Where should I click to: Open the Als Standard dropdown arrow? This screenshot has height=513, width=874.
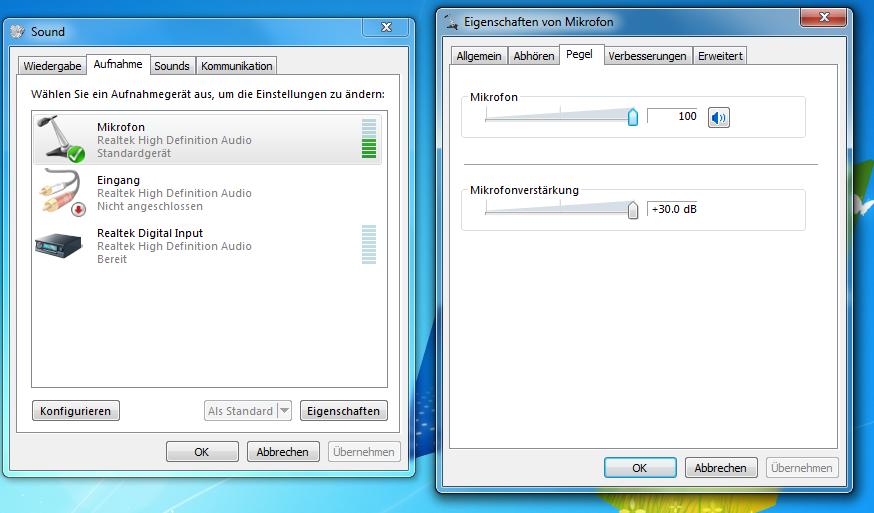click(x=284, y=411)
